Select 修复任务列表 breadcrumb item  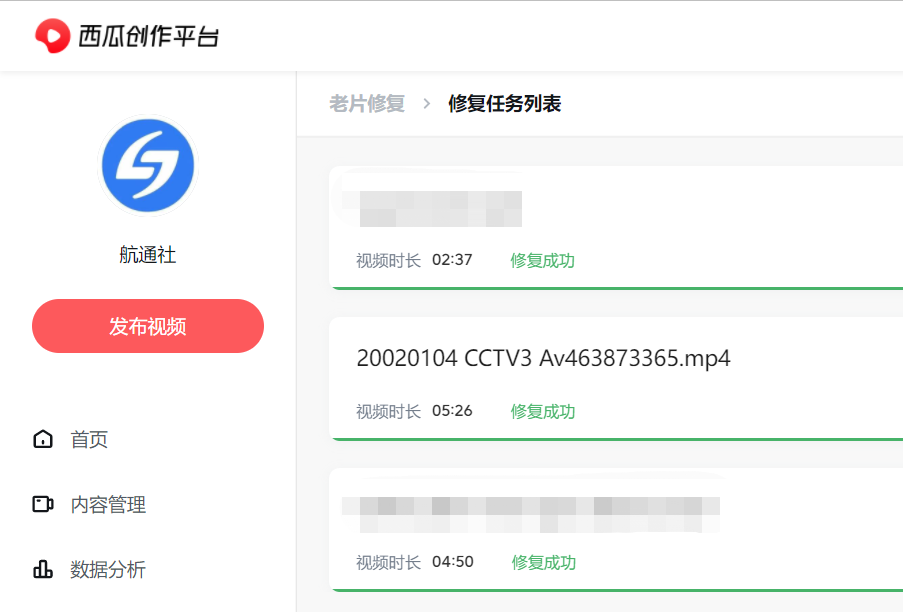(x=504, y=104)
